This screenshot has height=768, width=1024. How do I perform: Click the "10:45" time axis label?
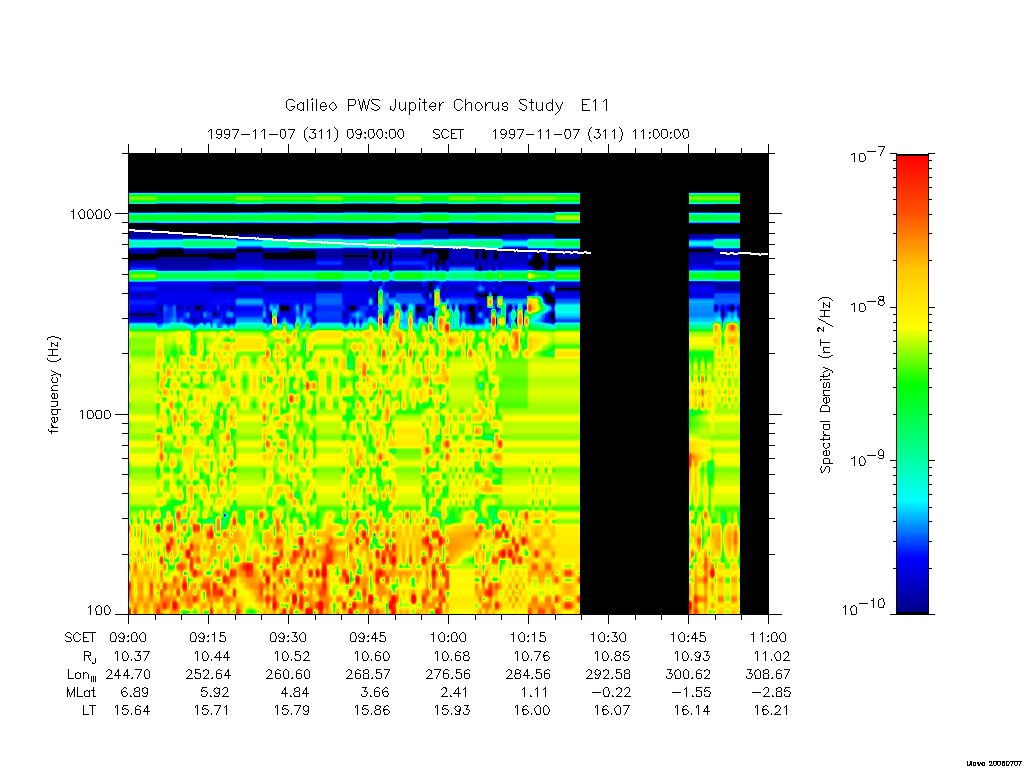click(688, 637)
